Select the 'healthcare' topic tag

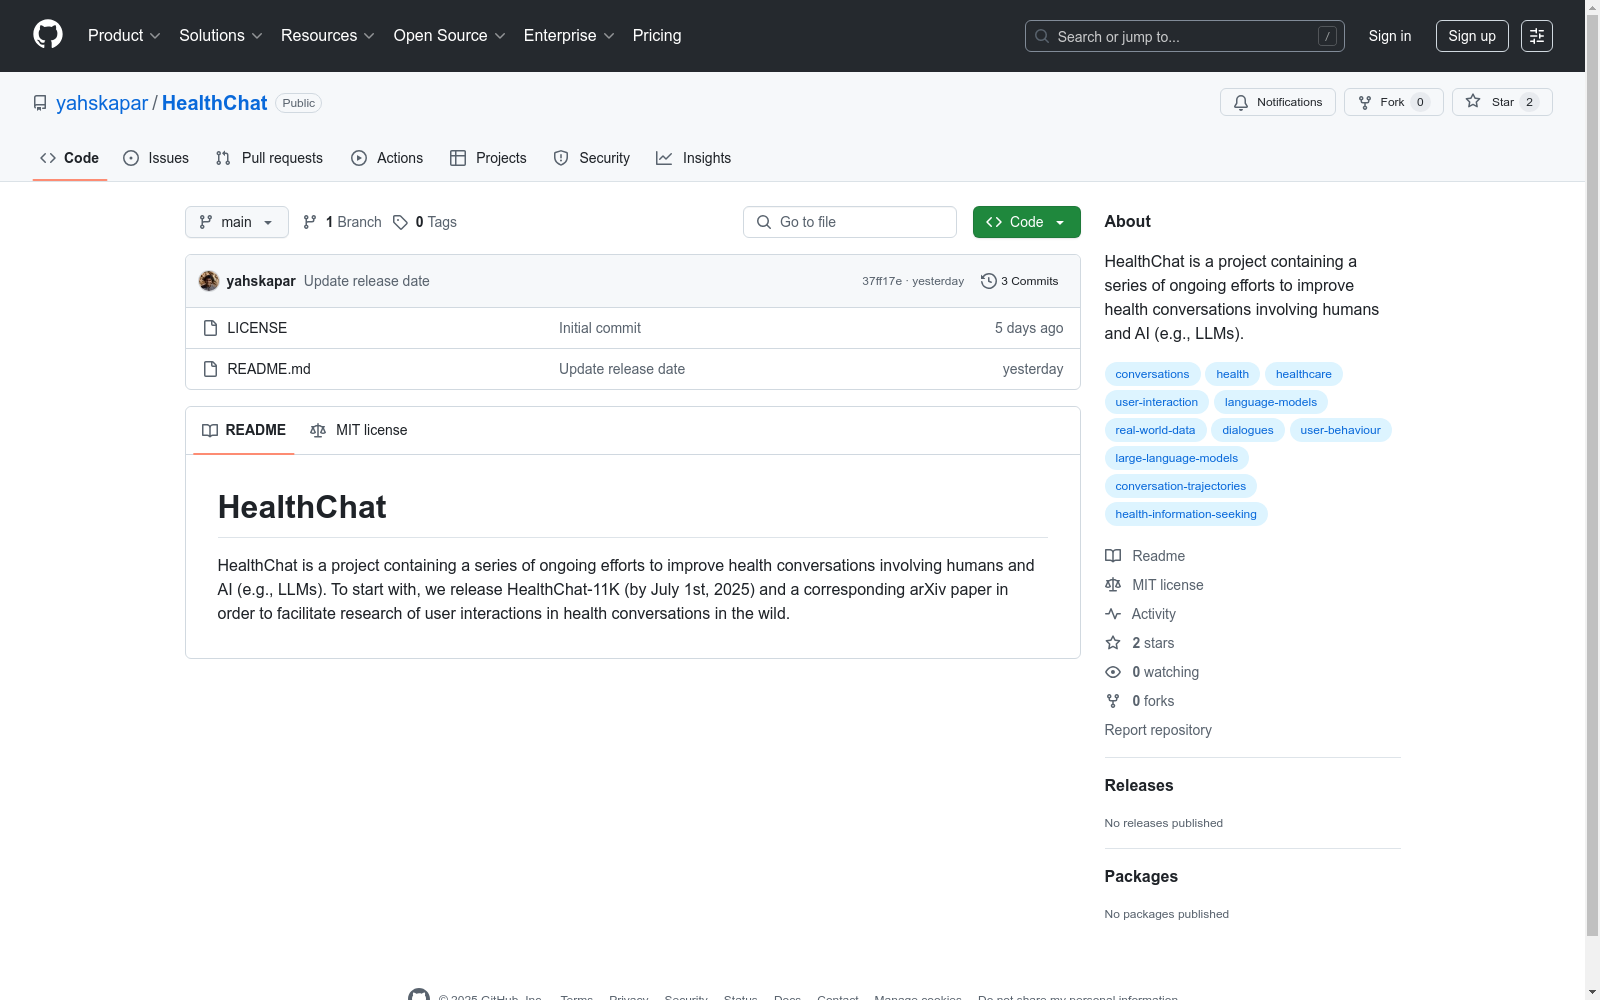point(1304,374)
